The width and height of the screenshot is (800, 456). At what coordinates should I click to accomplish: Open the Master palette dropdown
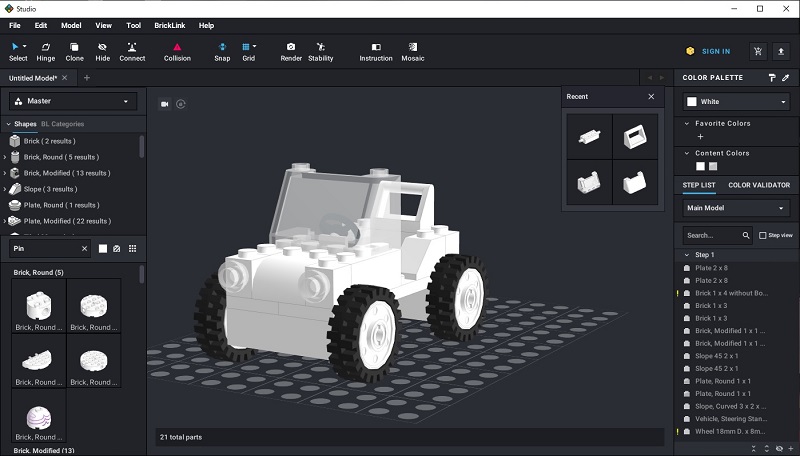click(74, 101)
